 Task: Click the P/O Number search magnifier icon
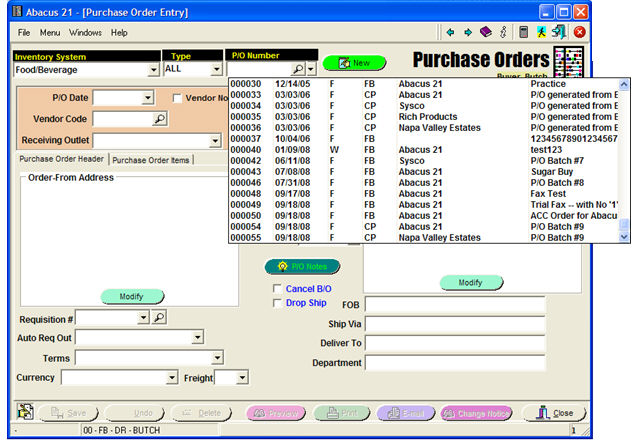(x=297, y=69)
